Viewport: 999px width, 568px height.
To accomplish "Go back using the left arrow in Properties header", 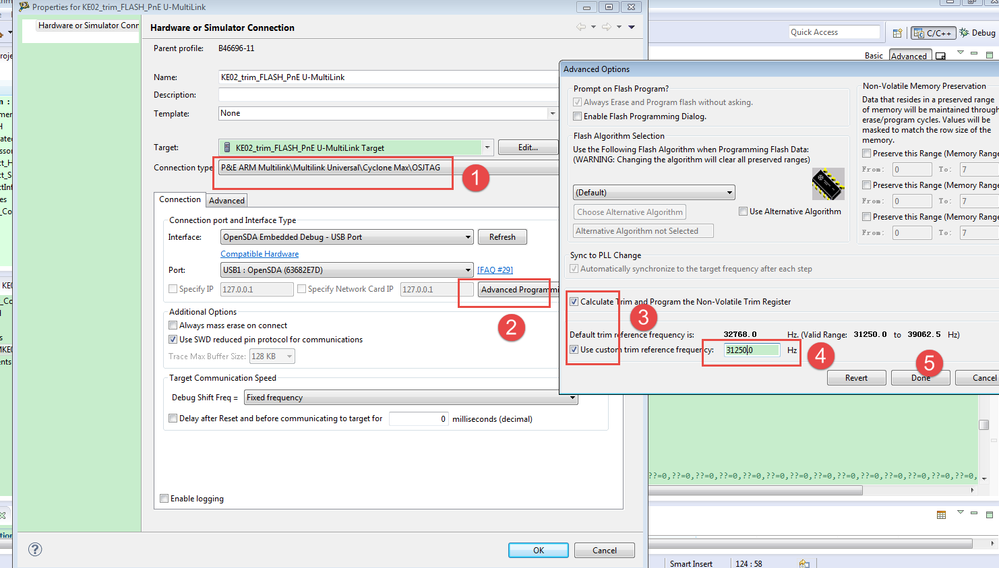I will (x=580, y=27).
